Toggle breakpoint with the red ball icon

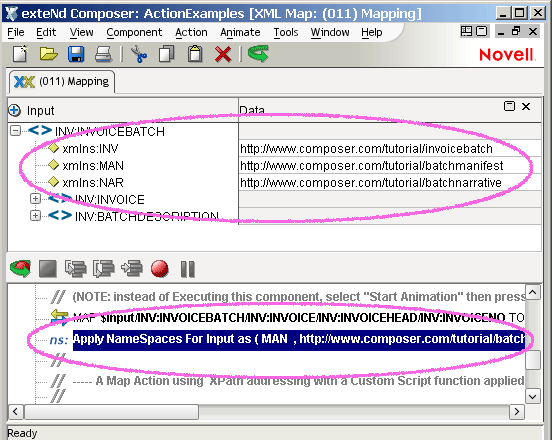[159, 269]
